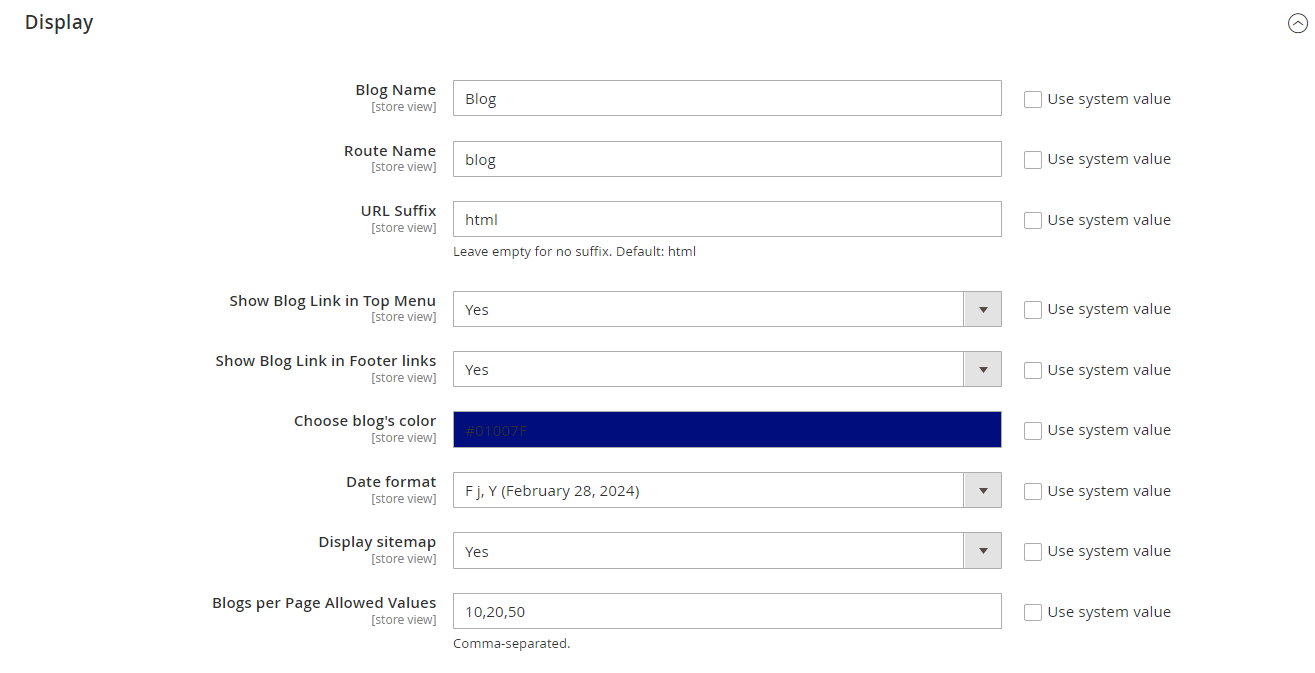1315x673 pixels.
Task: Click the Blogs per Page Allowed Values field
Action: click(x=726, y=611)
